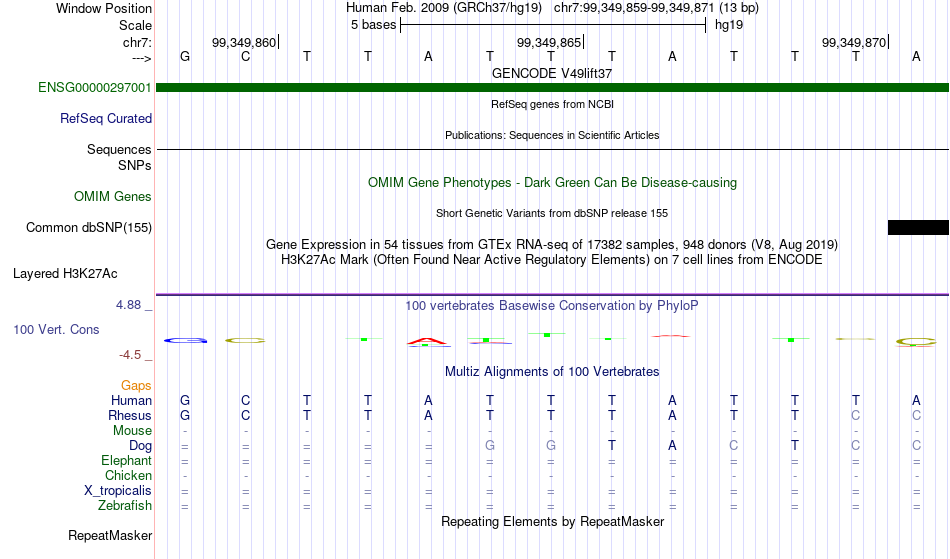Click the RepeatMasker track label
This screenshot has width=950, height=559.
(110, 536)
